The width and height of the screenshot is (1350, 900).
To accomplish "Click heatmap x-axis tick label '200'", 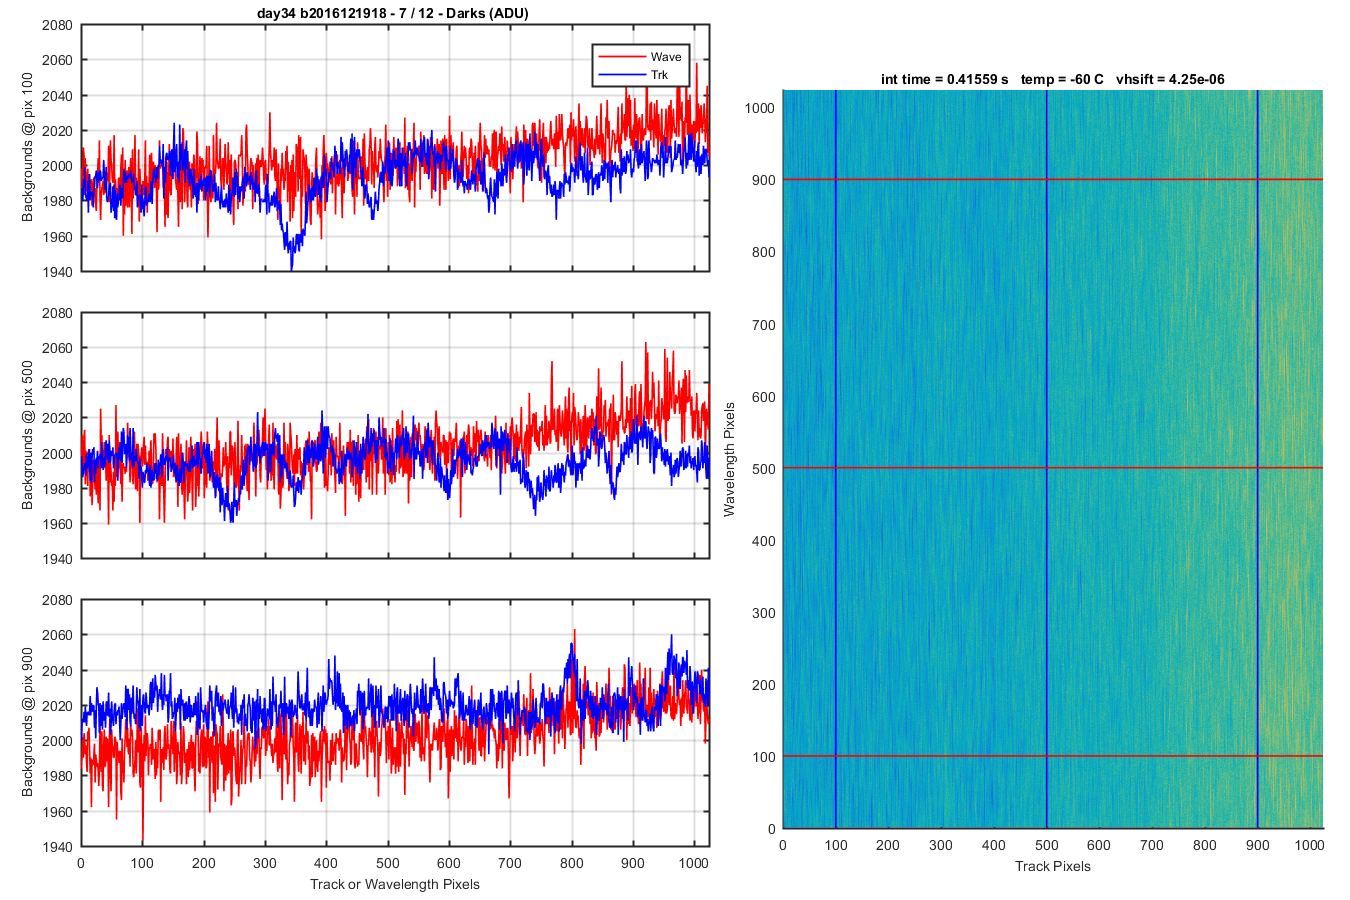I will 888,845.
